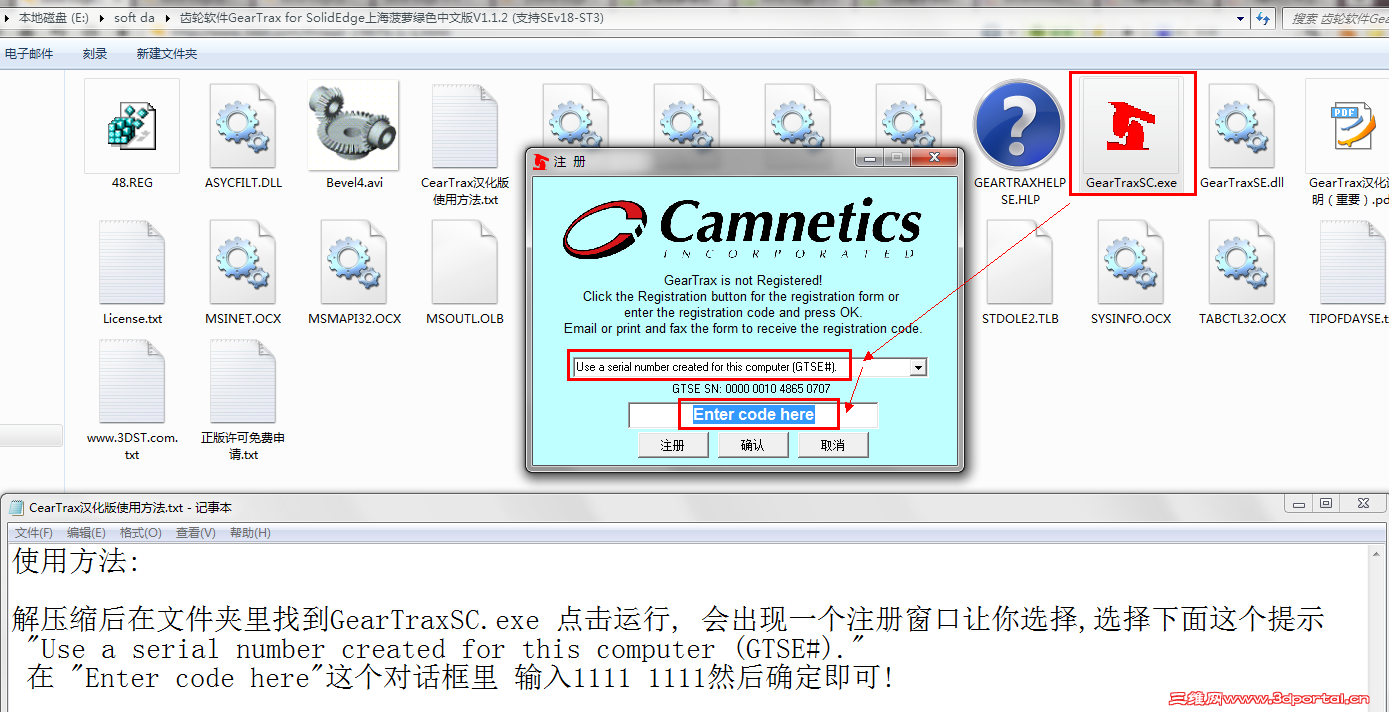Click the 'Enter code here' input field
Viewport: 1389px width, 712px height.
753,414
